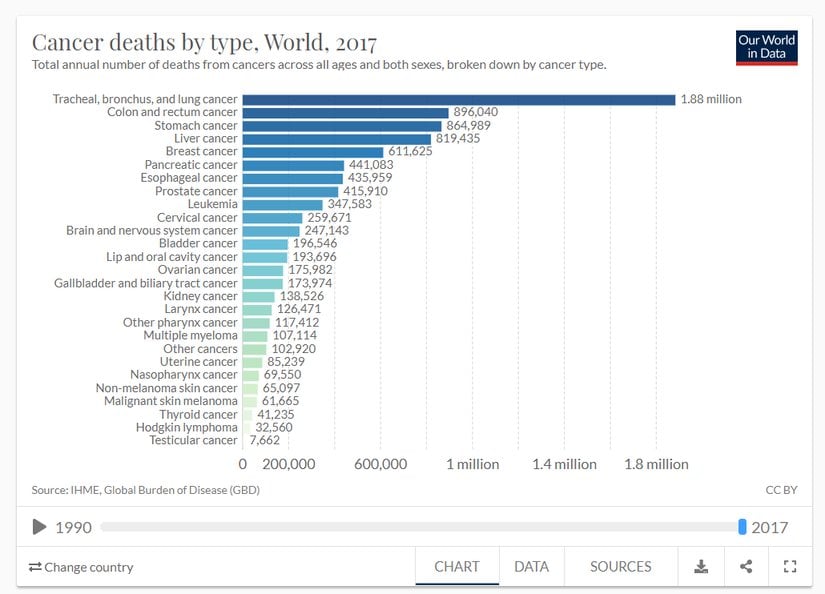This screenshot has height=594, width=825.
Task: Click the CC BY license link
Action: click(780, 490)
